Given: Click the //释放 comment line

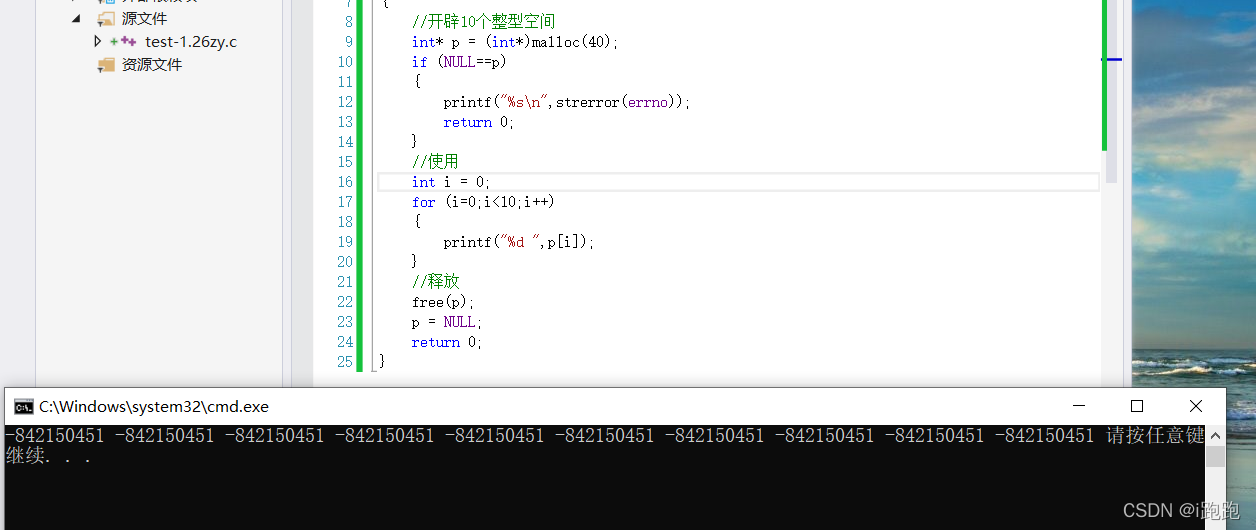Looking at the screenshot, I should click(x=435, y=282).
